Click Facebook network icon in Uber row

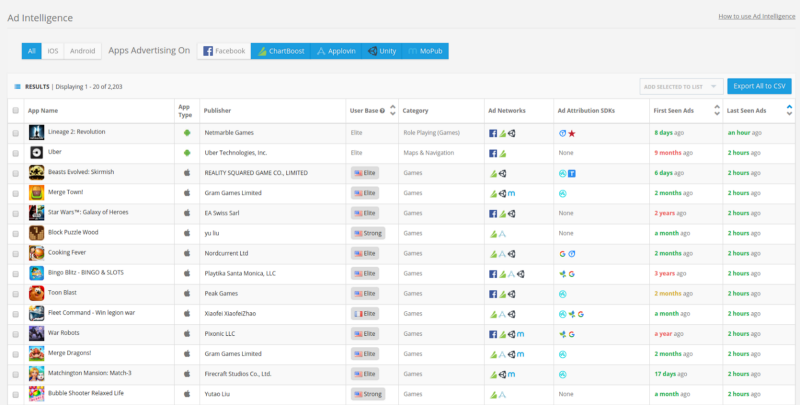(x=493, y=153)
